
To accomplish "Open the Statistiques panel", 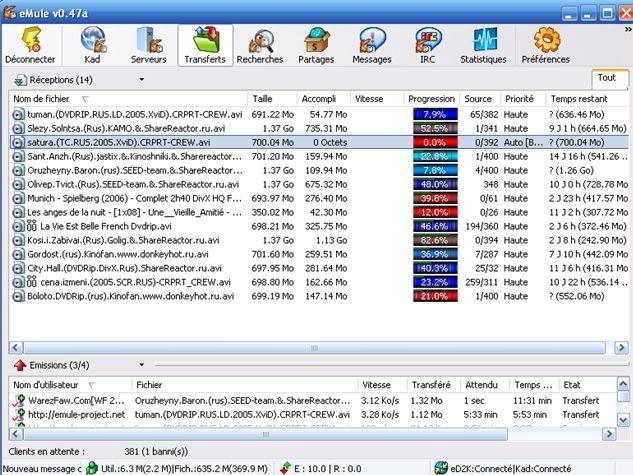I will tap(483, 45).
